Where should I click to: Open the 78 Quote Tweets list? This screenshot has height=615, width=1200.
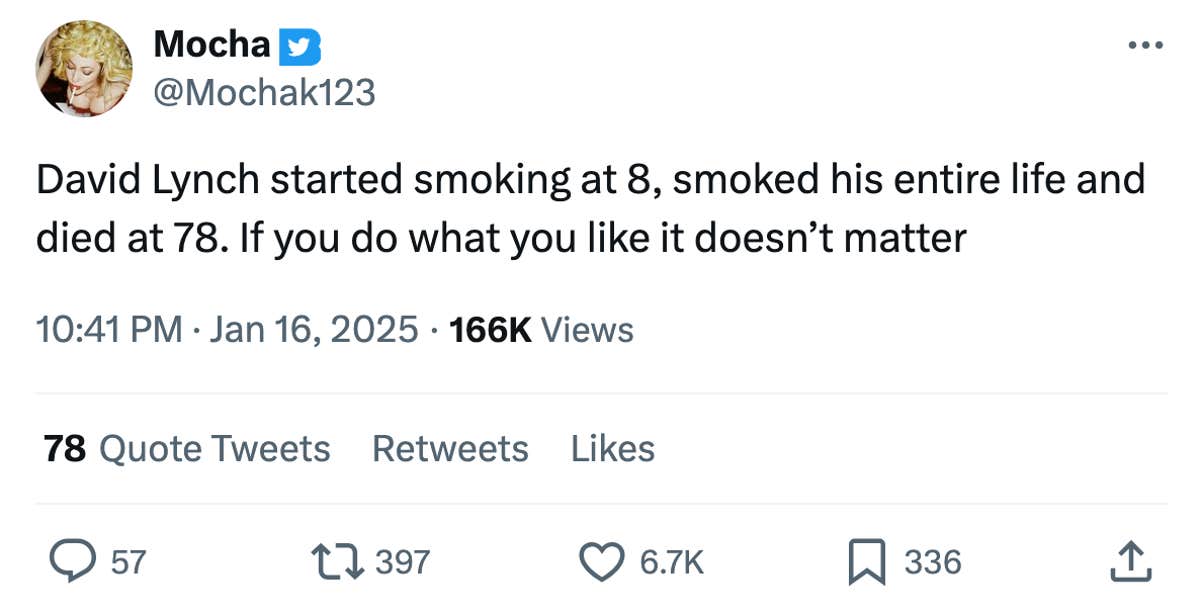pyautogui.click(x=187, y=449)
